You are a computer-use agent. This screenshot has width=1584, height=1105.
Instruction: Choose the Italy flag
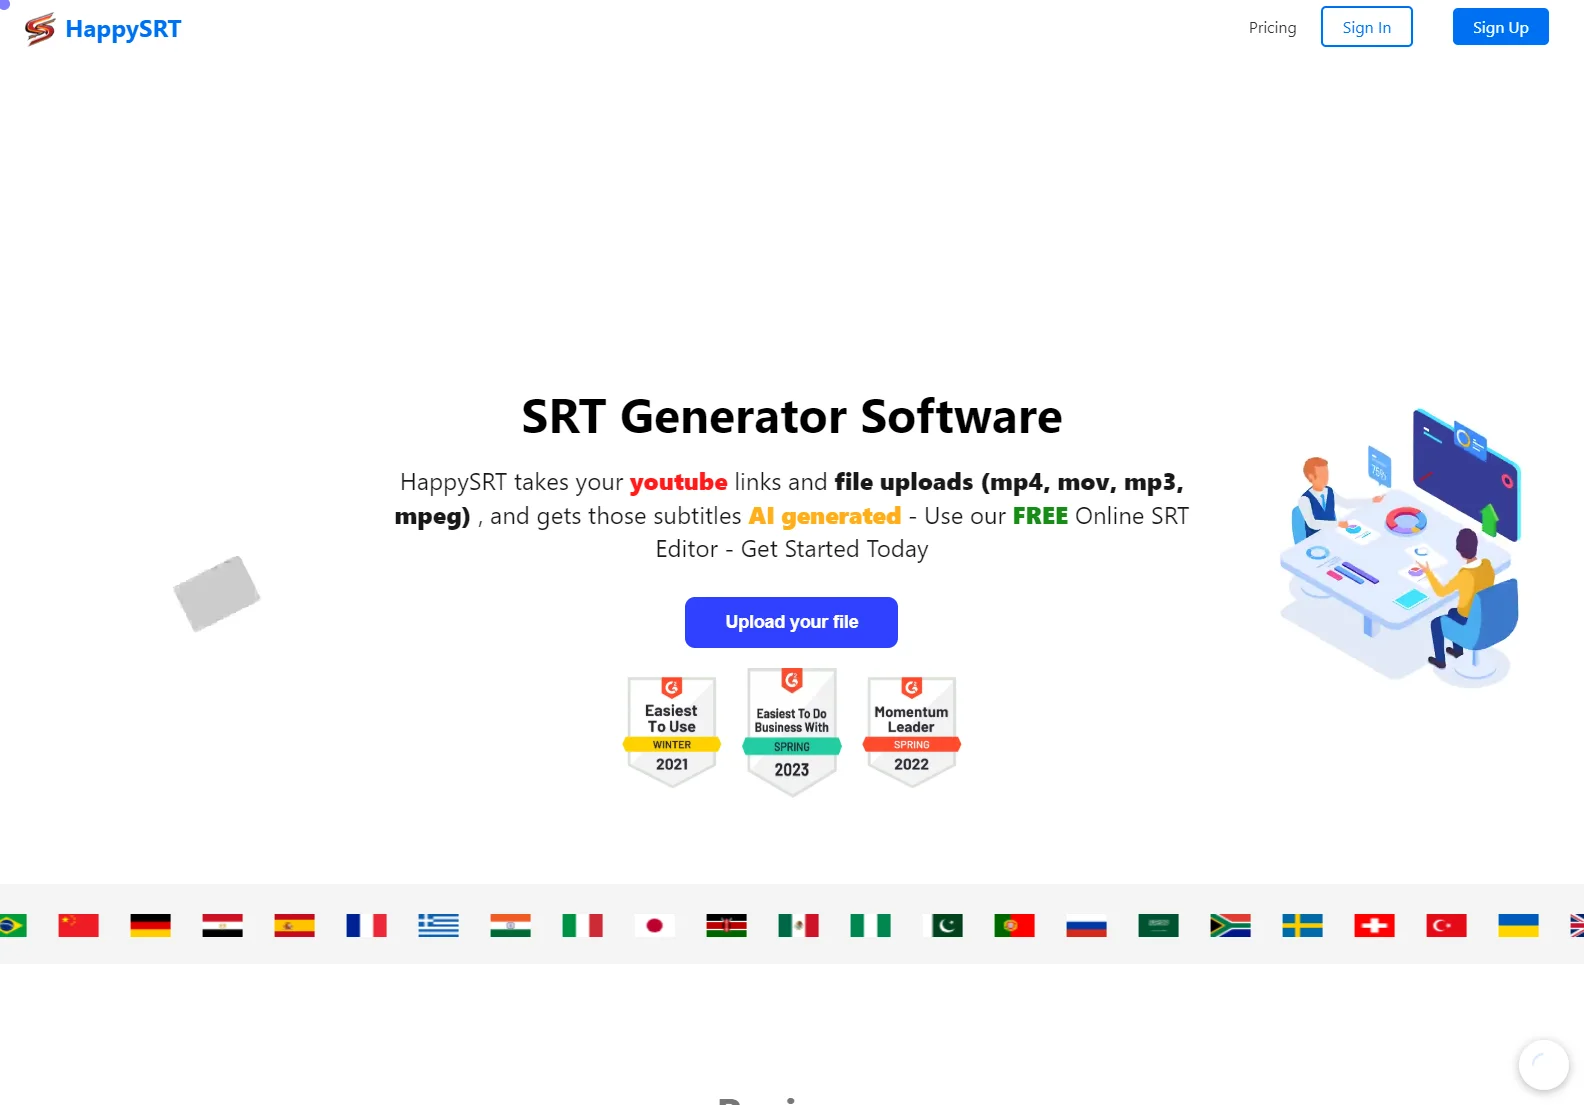[583, 926]
